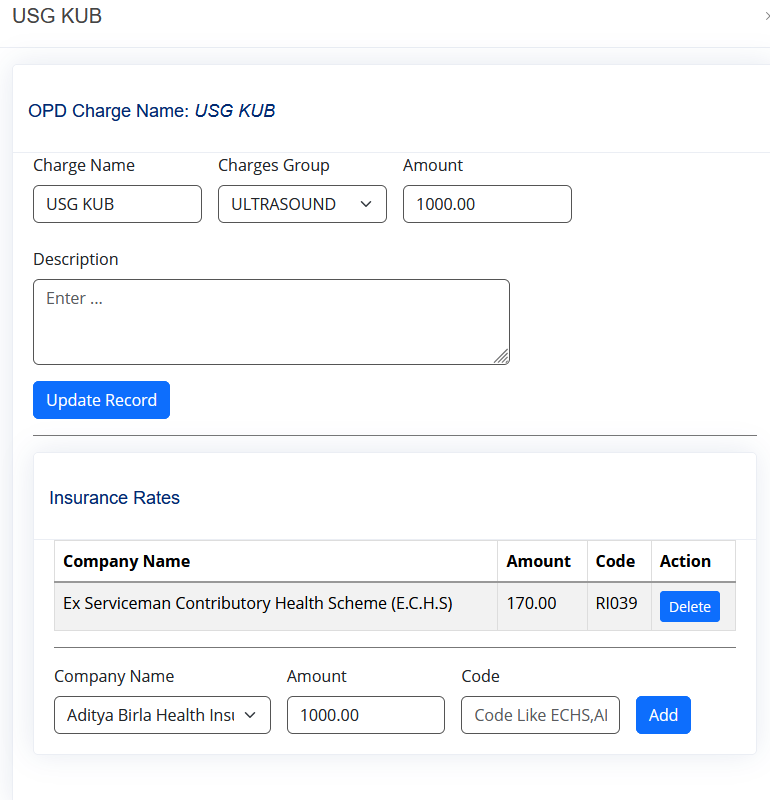Screen dimensions: 770x800
Task: Click the Charge Name field containing USG KUB
Action: coord(117,204)
